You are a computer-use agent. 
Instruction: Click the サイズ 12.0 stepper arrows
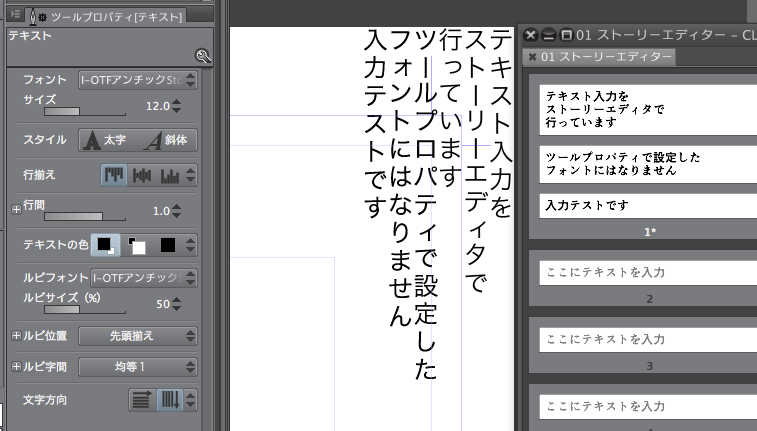[x=177, y=105]
